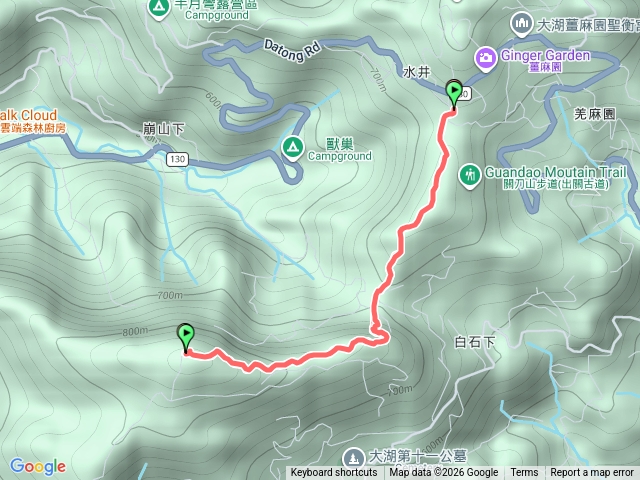
Task: Click the 白石下 place label
Action: point(475,342)
